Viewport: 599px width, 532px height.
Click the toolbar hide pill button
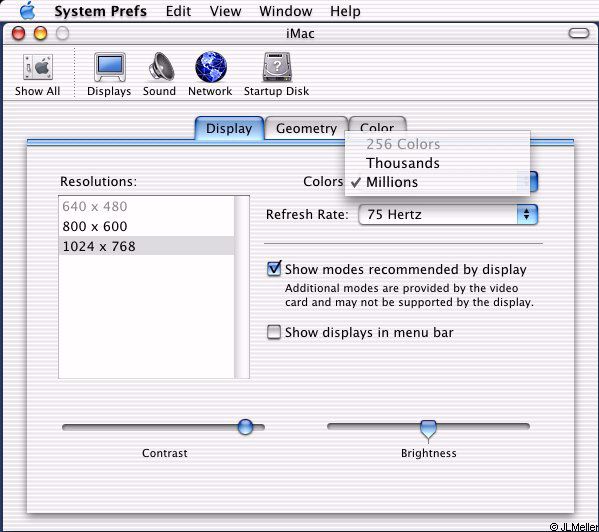578,33
